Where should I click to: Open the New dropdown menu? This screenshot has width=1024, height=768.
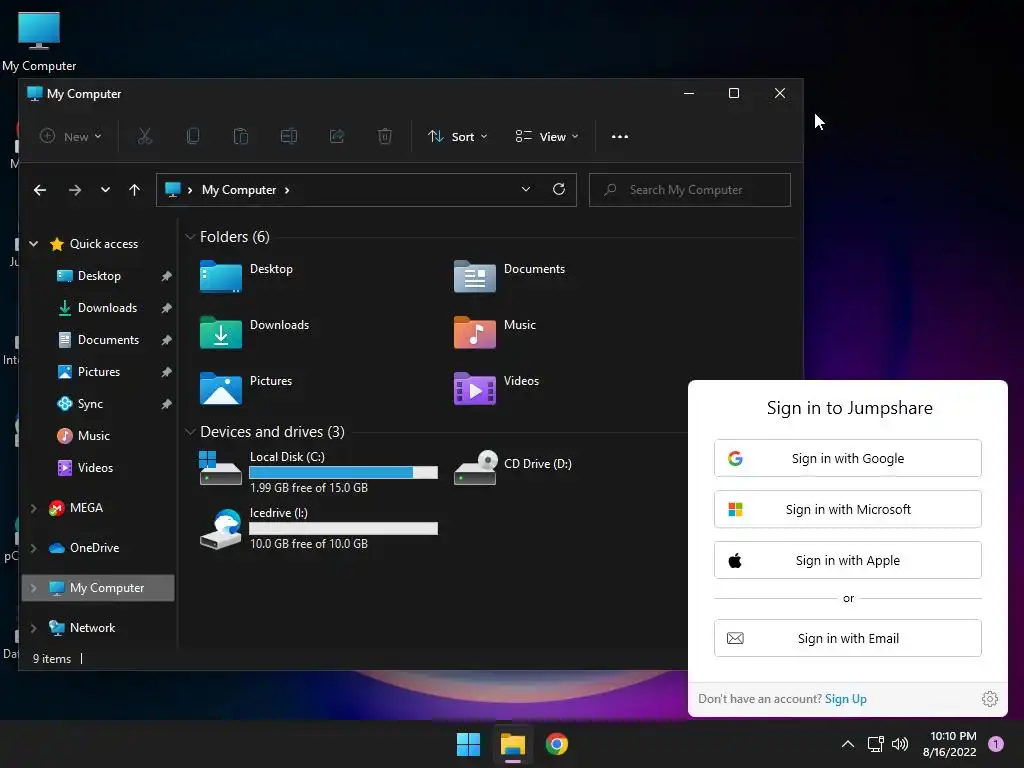coord(71,136)
